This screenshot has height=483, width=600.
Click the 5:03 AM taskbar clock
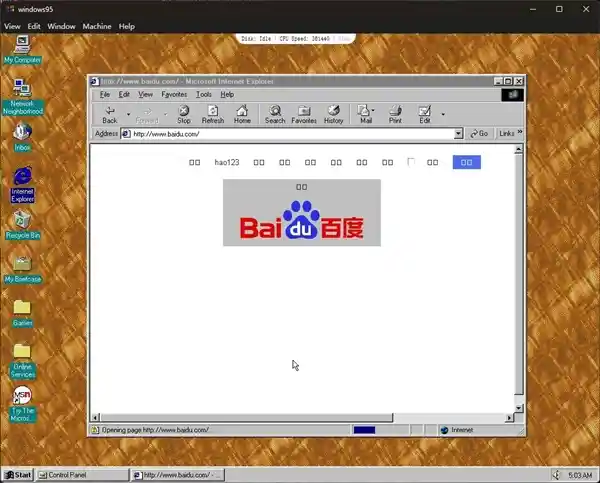(580, 475)
